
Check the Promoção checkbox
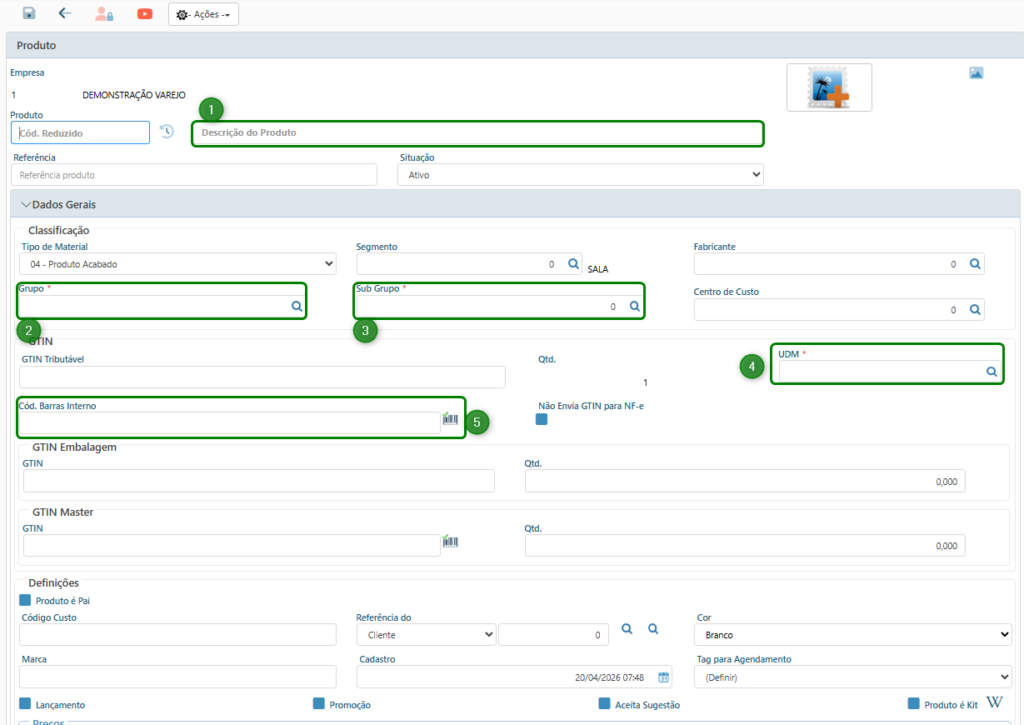[x=319, y=704]
